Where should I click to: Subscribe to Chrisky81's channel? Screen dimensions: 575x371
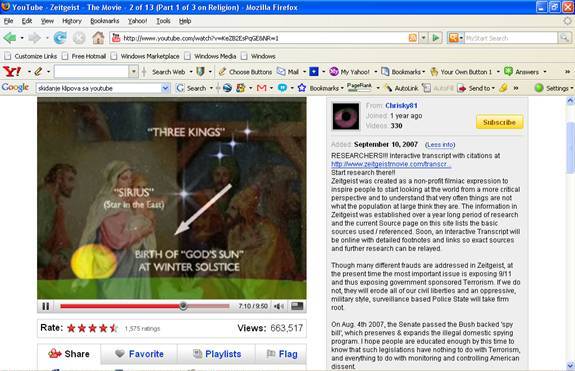click(499, 122)
